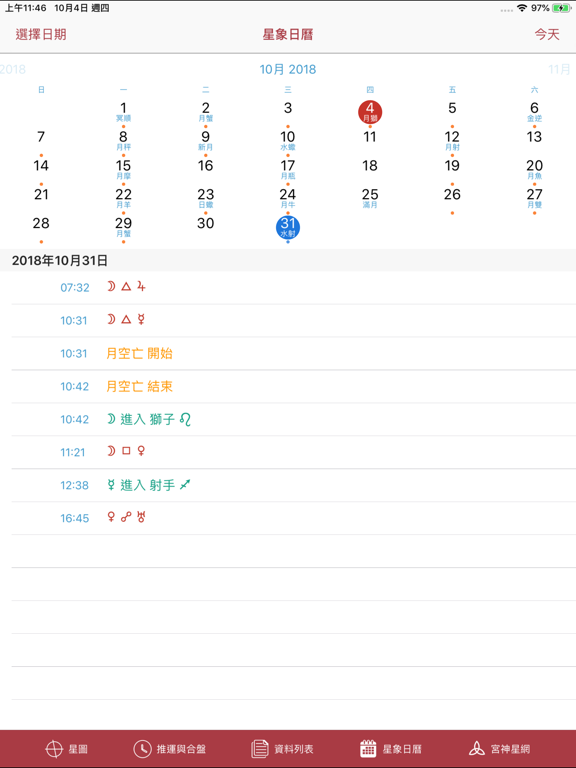Tap the battery icon in status bar
Screen dimensions: 576x768
click(561, 8)
